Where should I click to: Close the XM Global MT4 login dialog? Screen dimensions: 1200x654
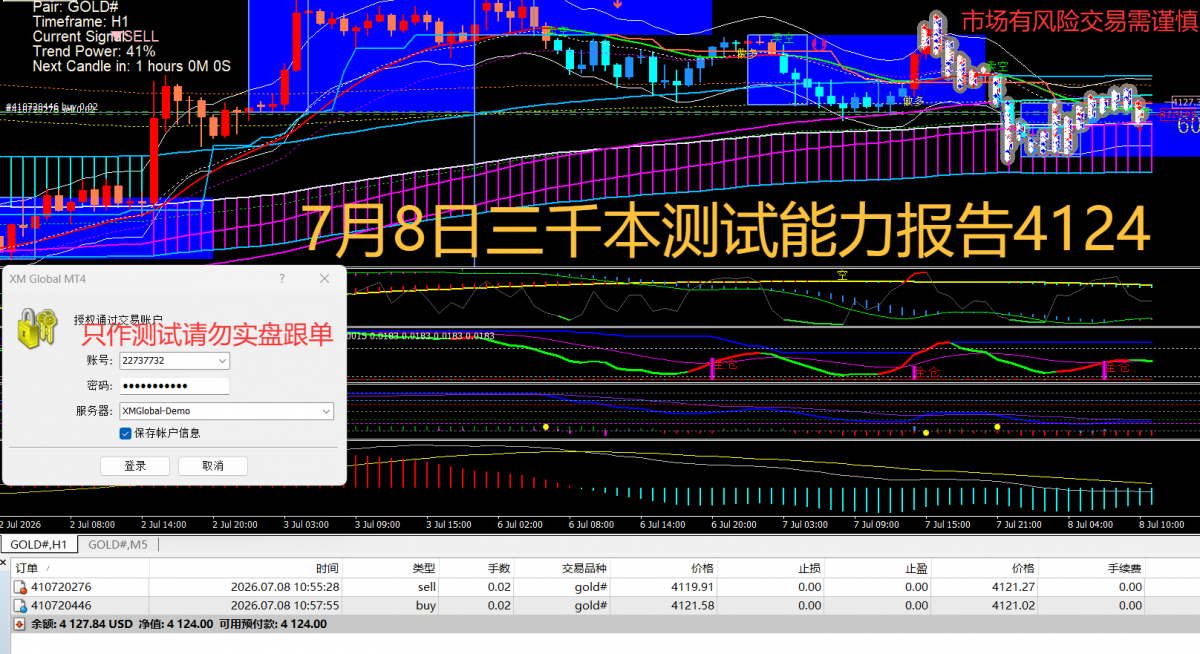(323, 279)
